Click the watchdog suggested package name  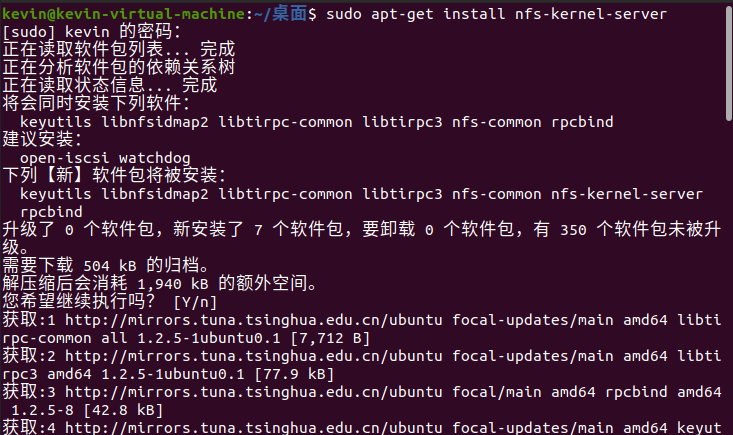[154, 158]
